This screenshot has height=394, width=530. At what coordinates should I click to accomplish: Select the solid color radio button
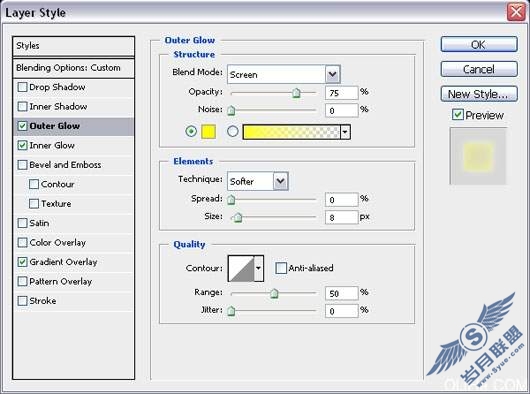point(191,131)
